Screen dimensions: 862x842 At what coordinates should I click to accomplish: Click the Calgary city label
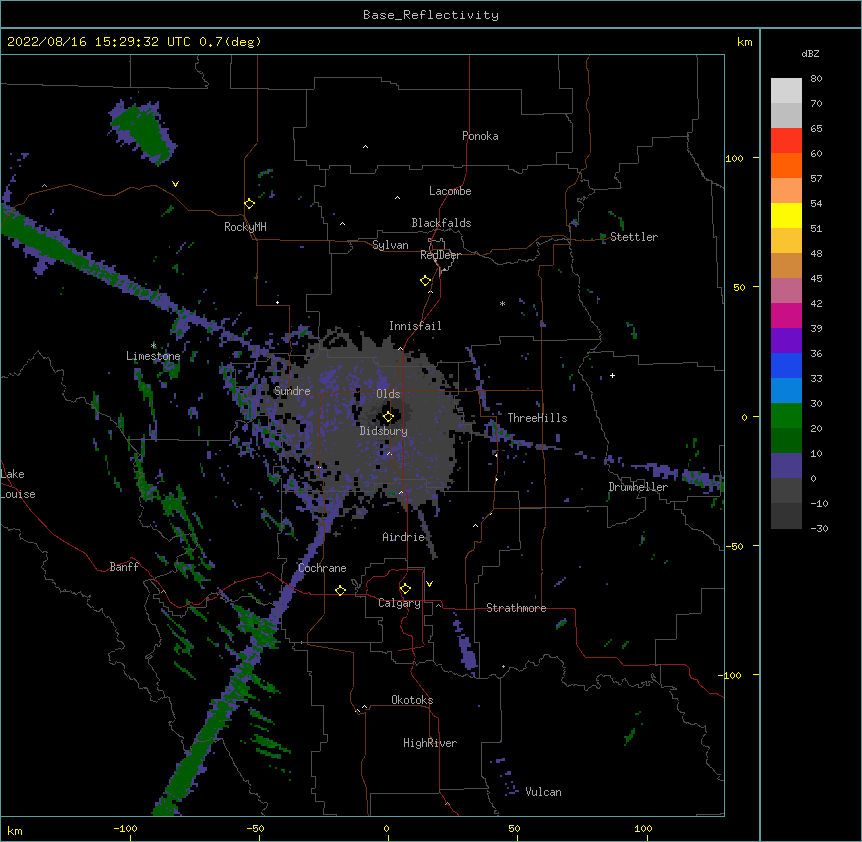(399, 603)
